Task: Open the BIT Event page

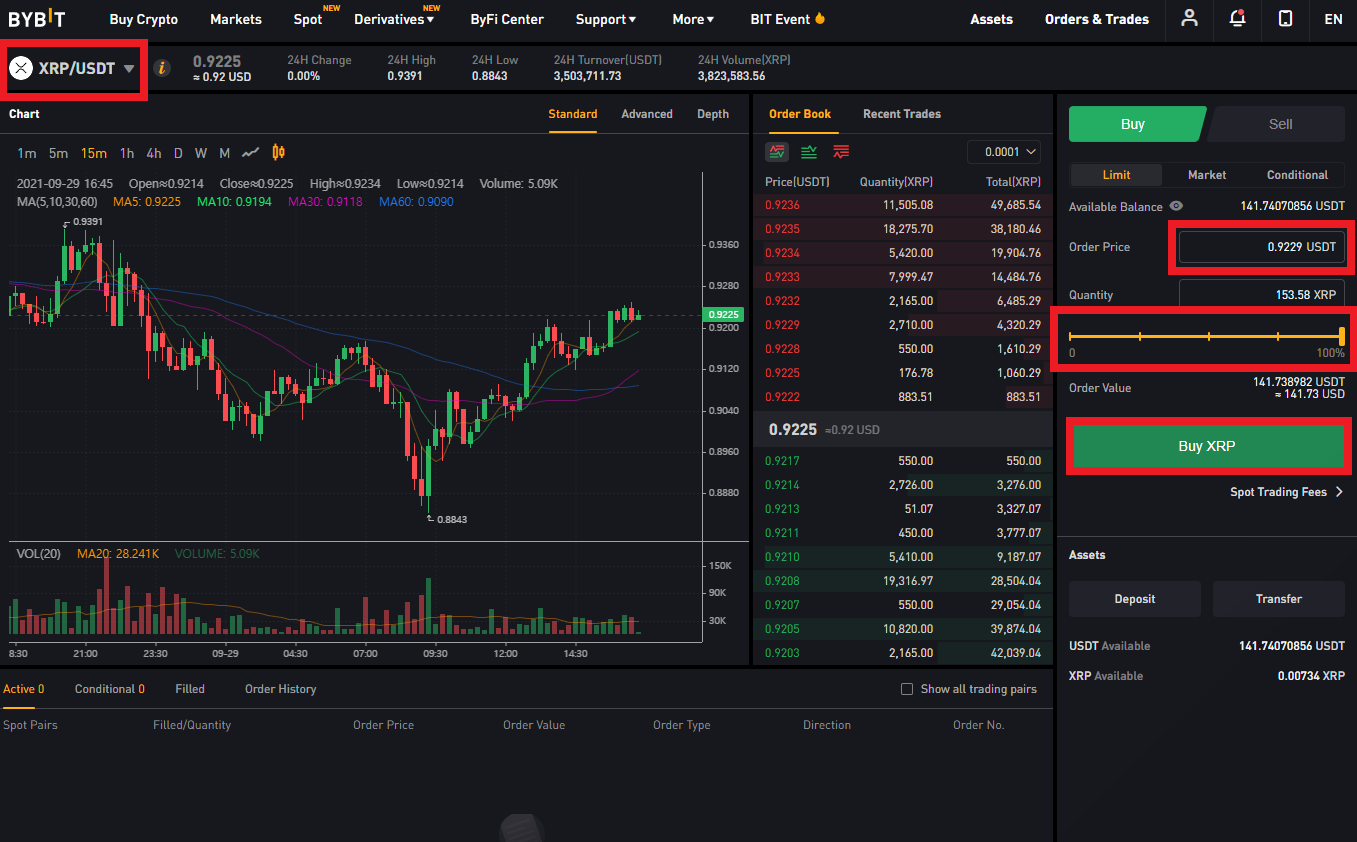Action: 780,19
